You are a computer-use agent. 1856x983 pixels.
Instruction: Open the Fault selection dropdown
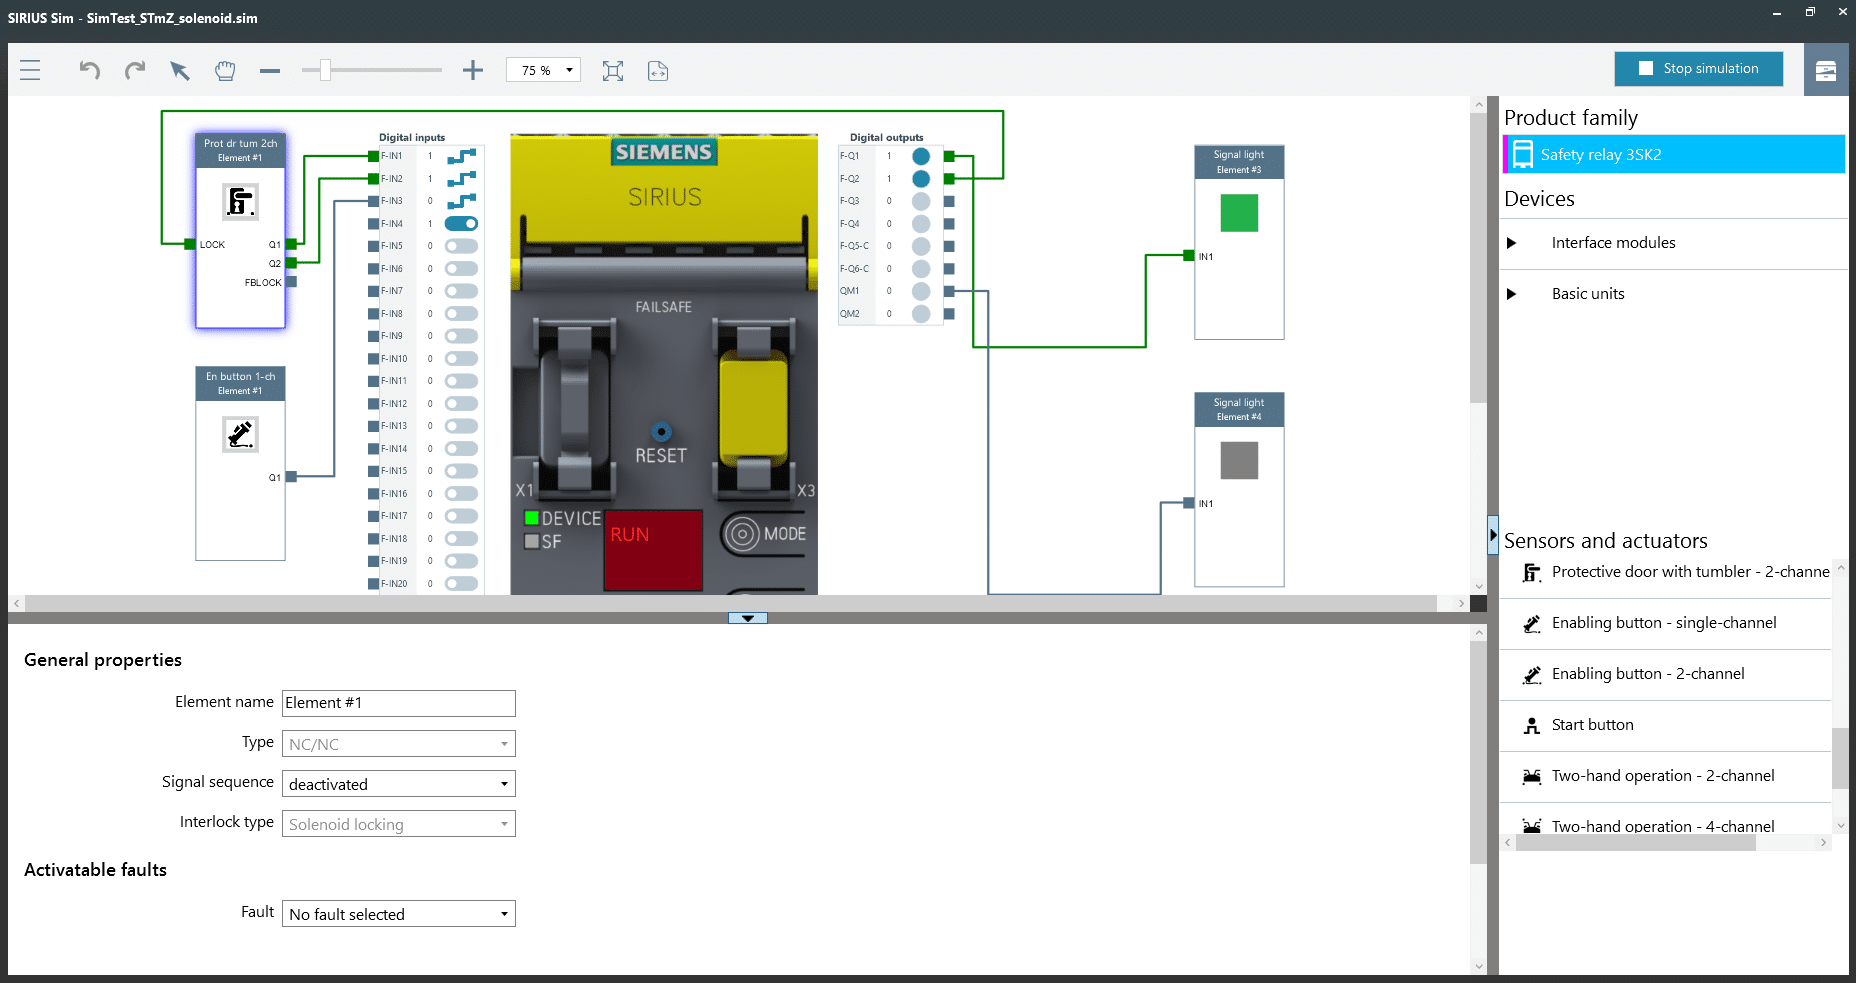(x=398, y=914)
